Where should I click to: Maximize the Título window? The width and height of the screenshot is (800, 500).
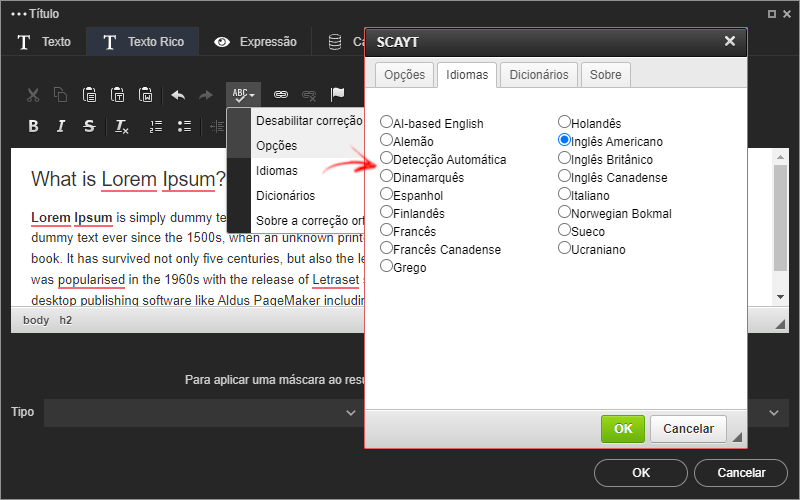coord(772,14)
